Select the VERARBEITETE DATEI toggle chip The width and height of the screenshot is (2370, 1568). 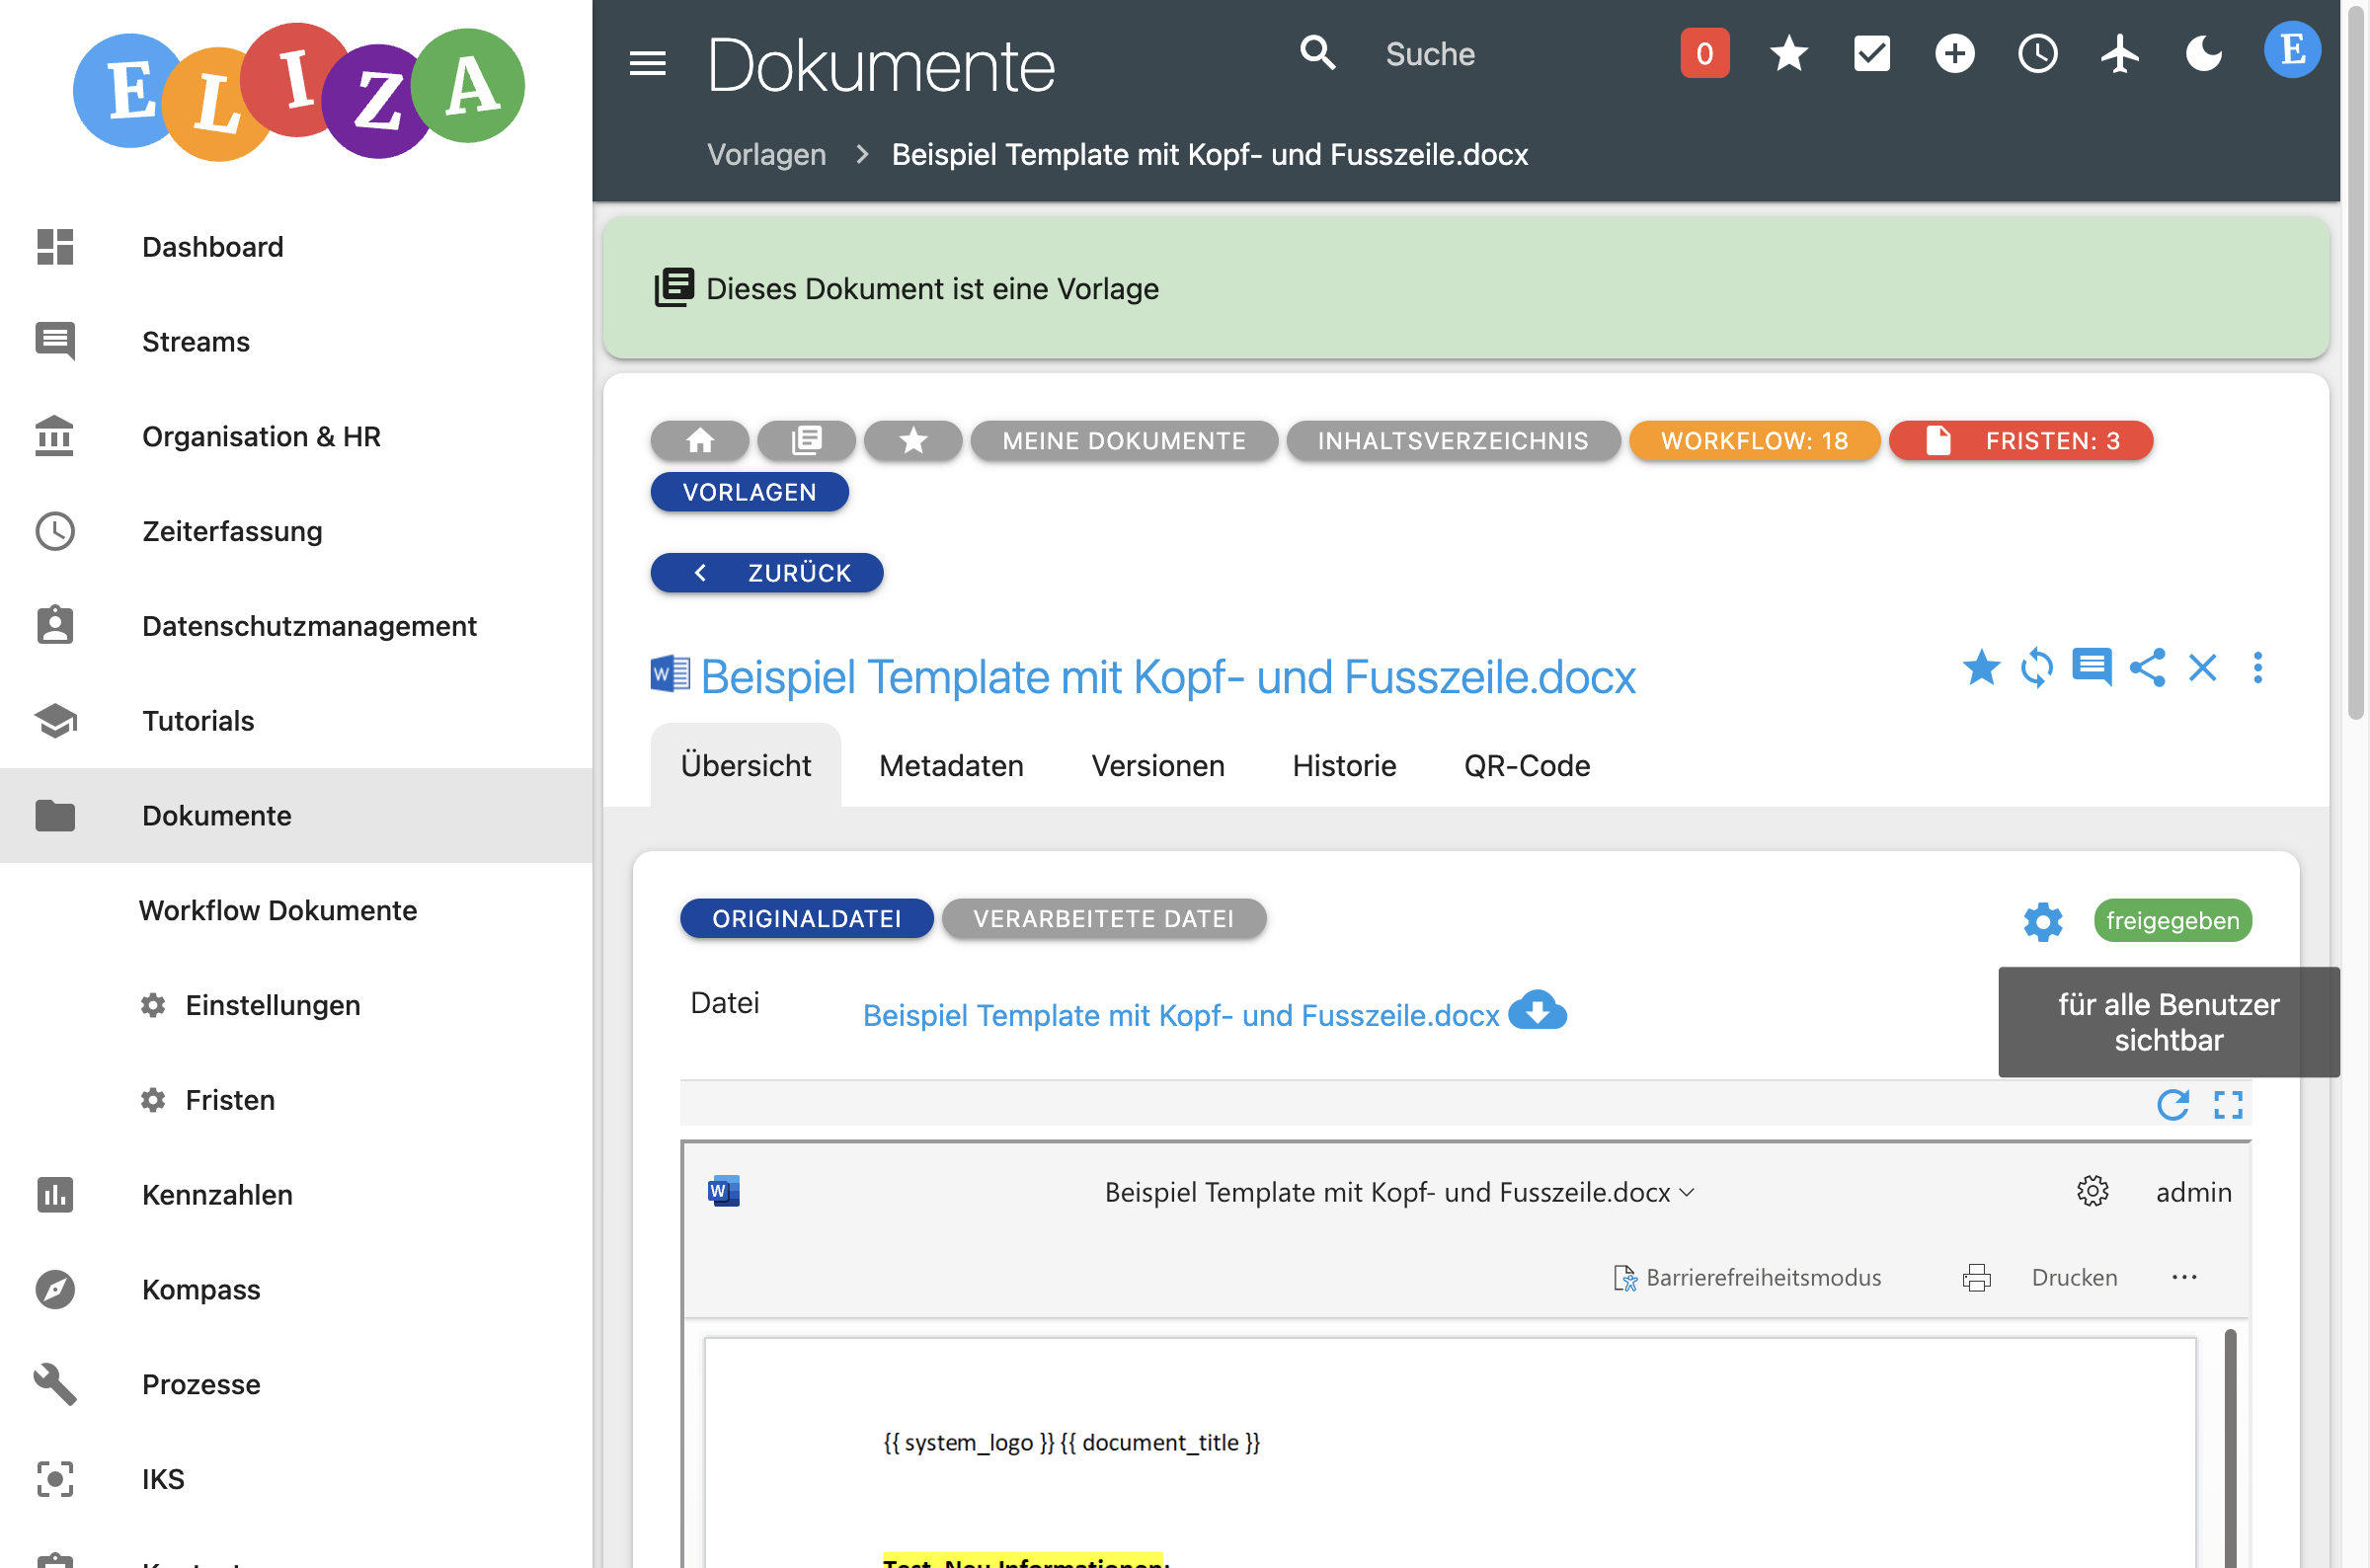pos(1104,919)
